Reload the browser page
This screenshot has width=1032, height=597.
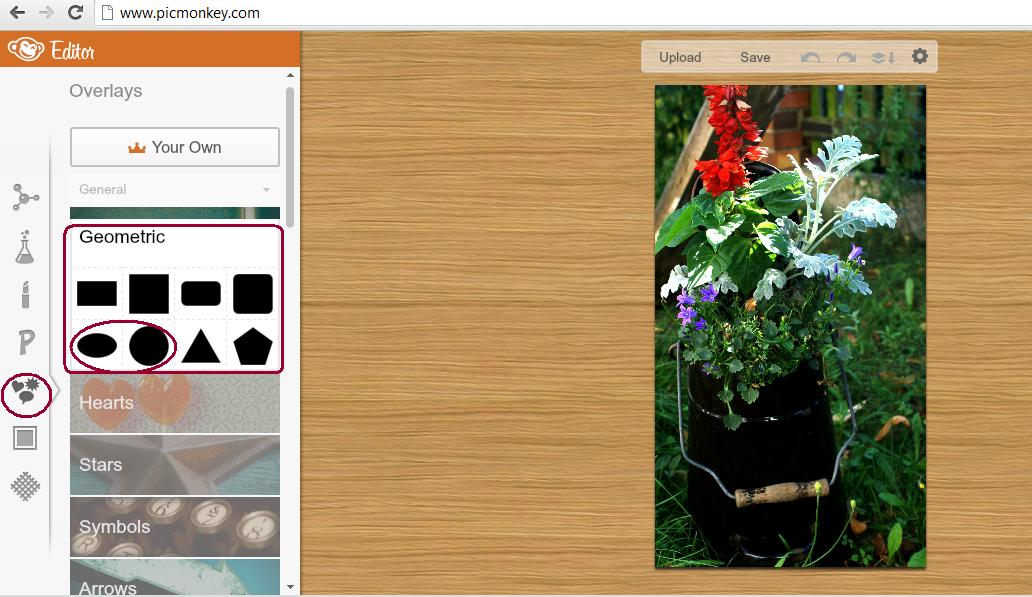coord(76,13)
